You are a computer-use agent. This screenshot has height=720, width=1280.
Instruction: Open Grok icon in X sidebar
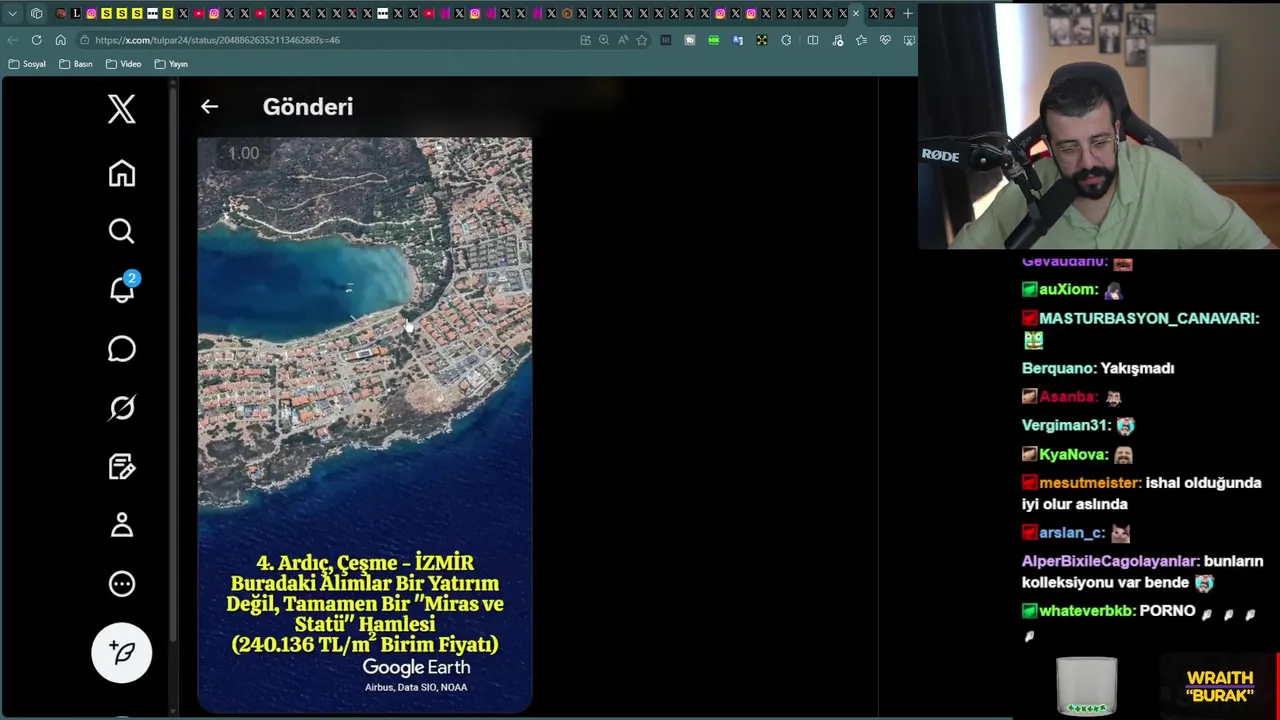tap(122, 408)
